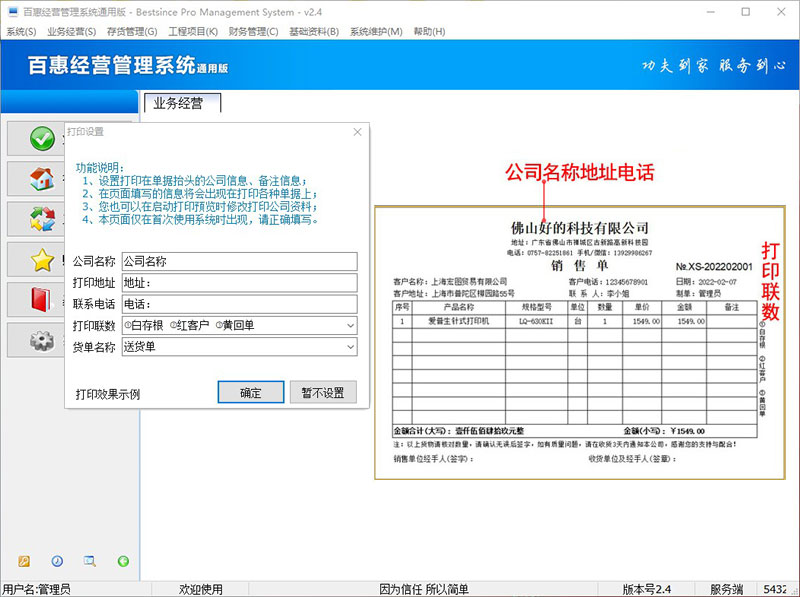Click the 功能说明 heading text

pyautogui.click(x=99, y=167)
